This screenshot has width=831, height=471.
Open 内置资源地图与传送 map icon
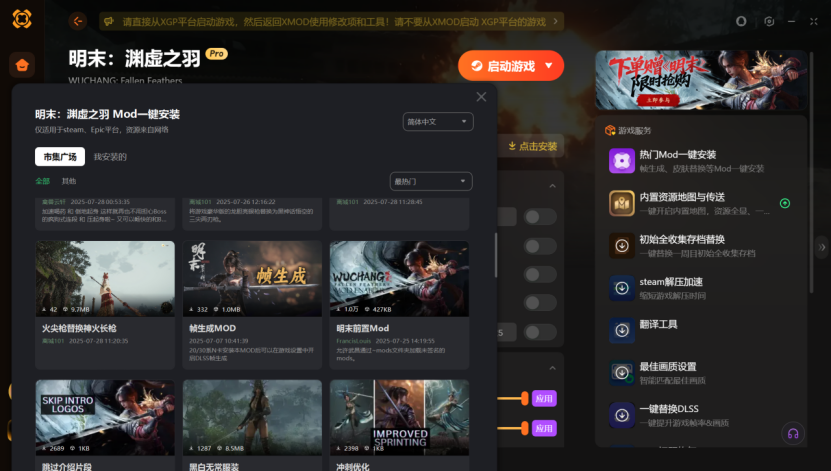pyautogui.click(x=622, y=203)
